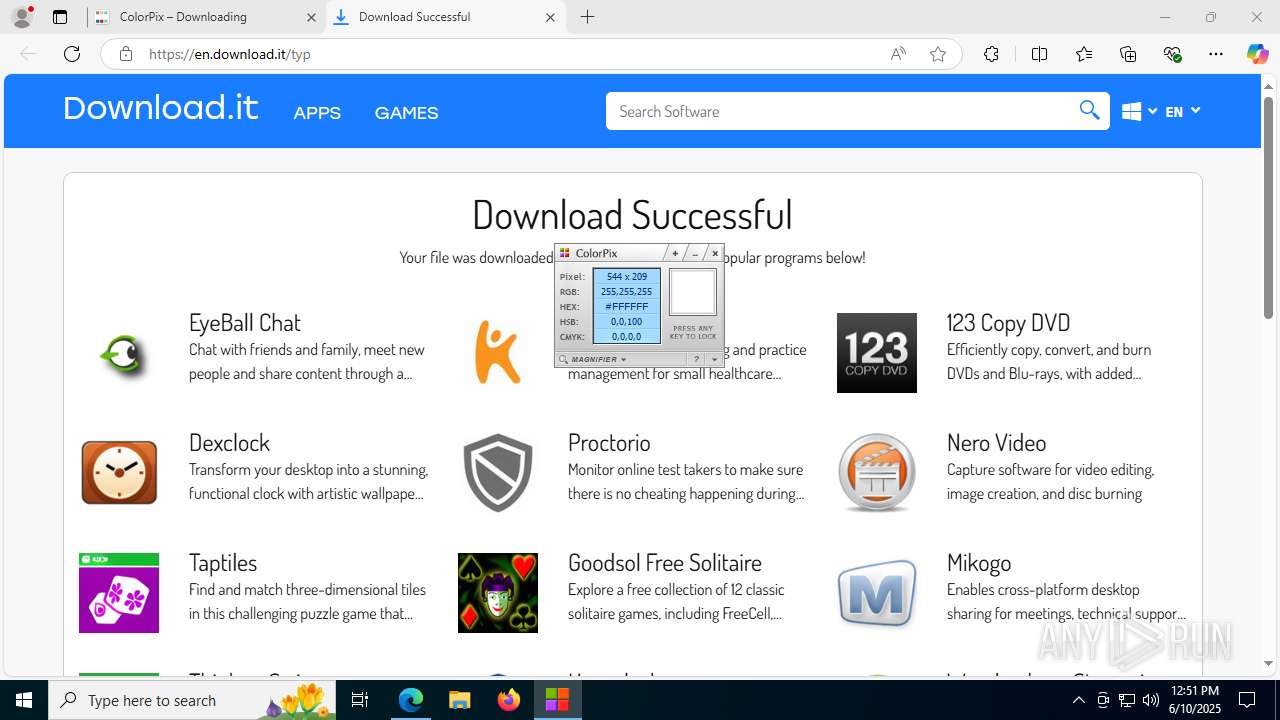Viewport: 1280px width, 720px height.
Task: Click the RGB value 255,255,255 in ColorPix
Action: 627,292
